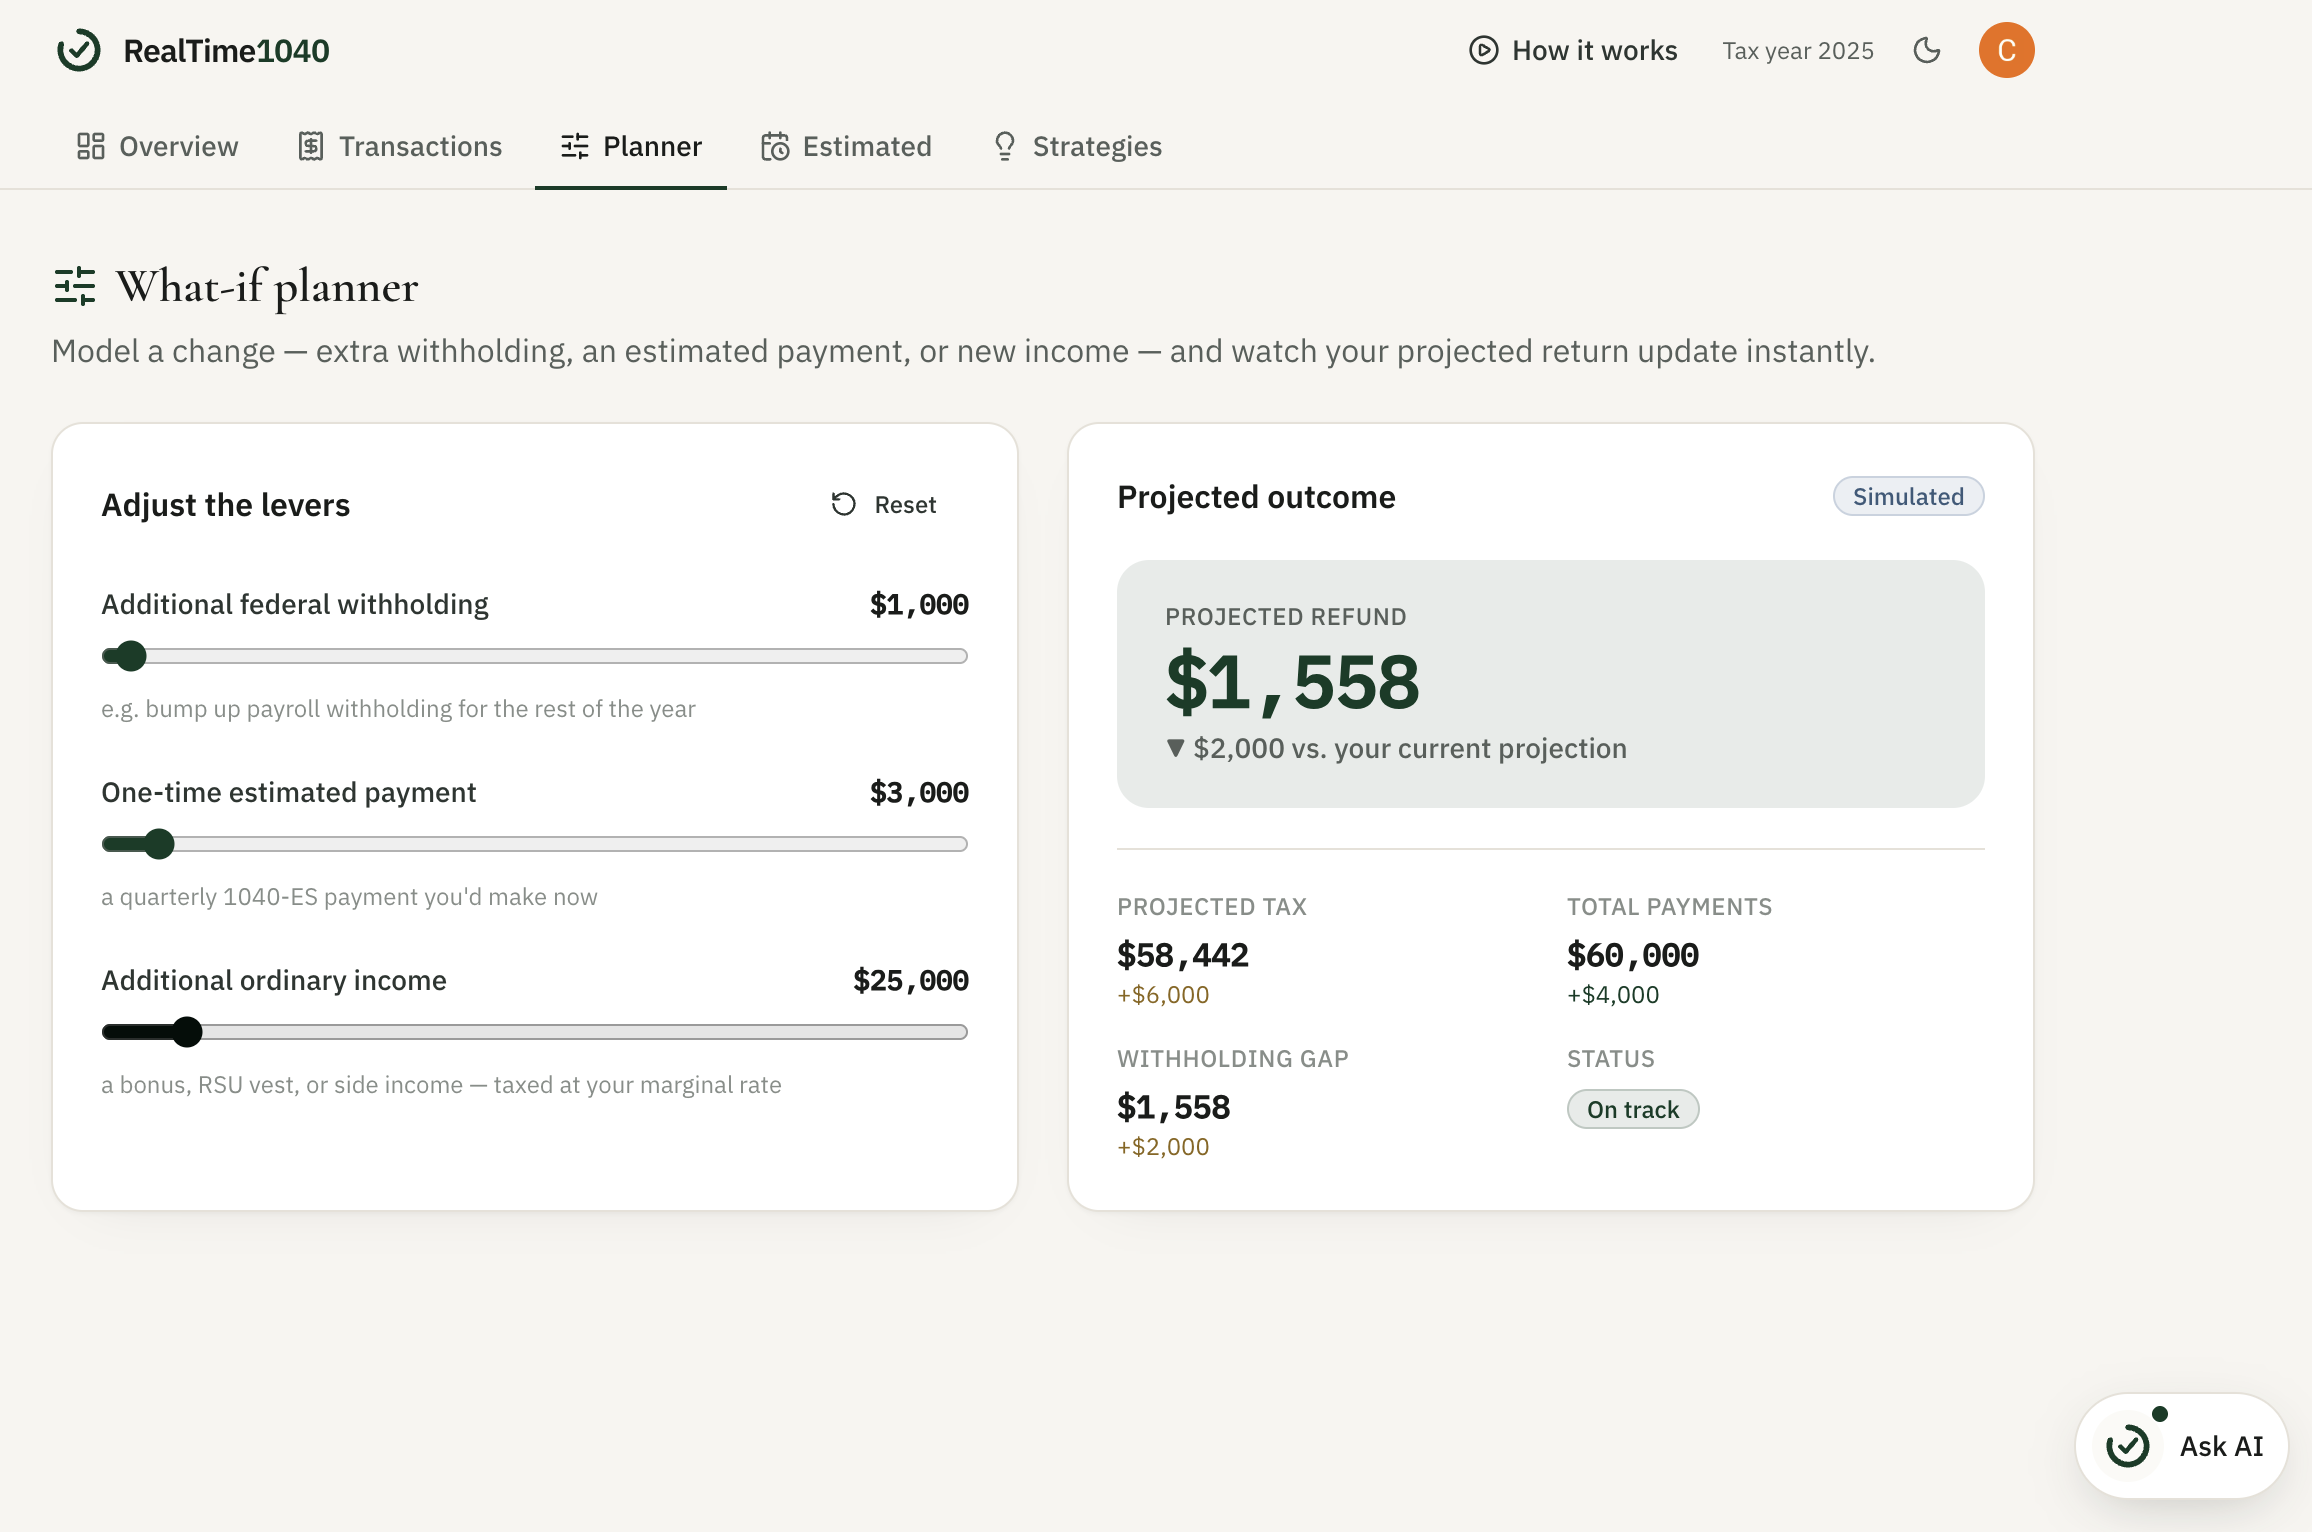
Task: Click the Simulated badge
Action: coord(1908,496)
